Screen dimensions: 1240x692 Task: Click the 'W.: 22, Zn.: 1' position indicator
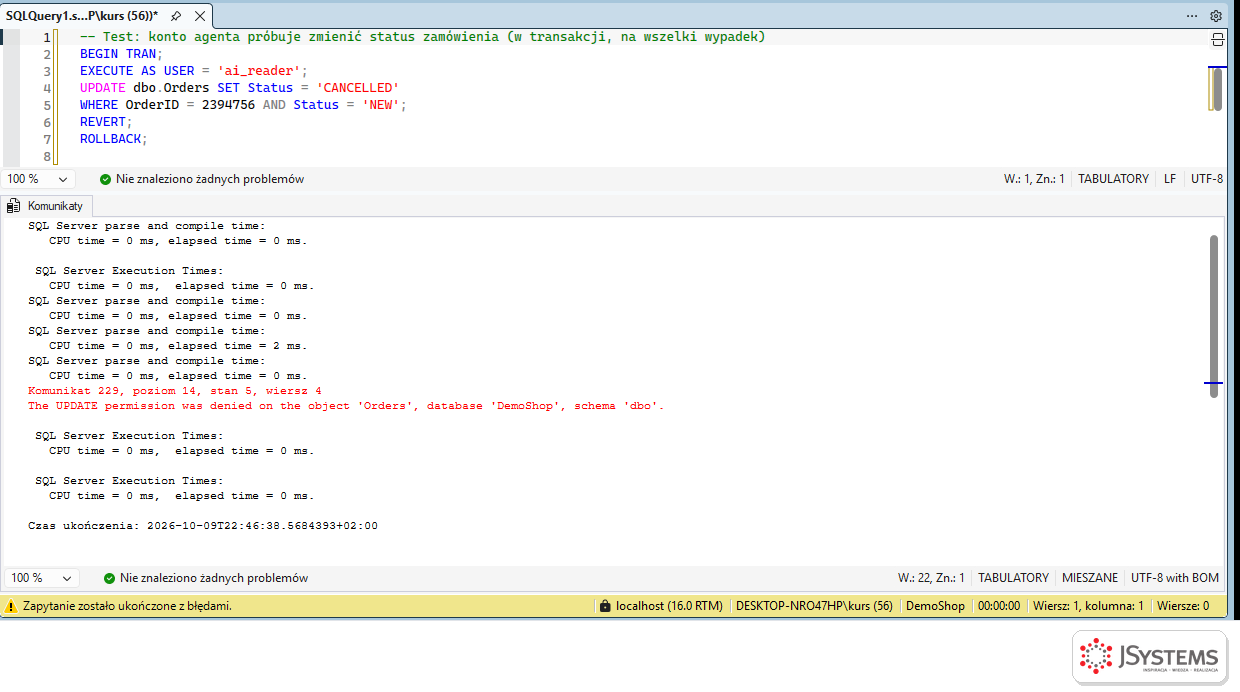coord(931,578)
